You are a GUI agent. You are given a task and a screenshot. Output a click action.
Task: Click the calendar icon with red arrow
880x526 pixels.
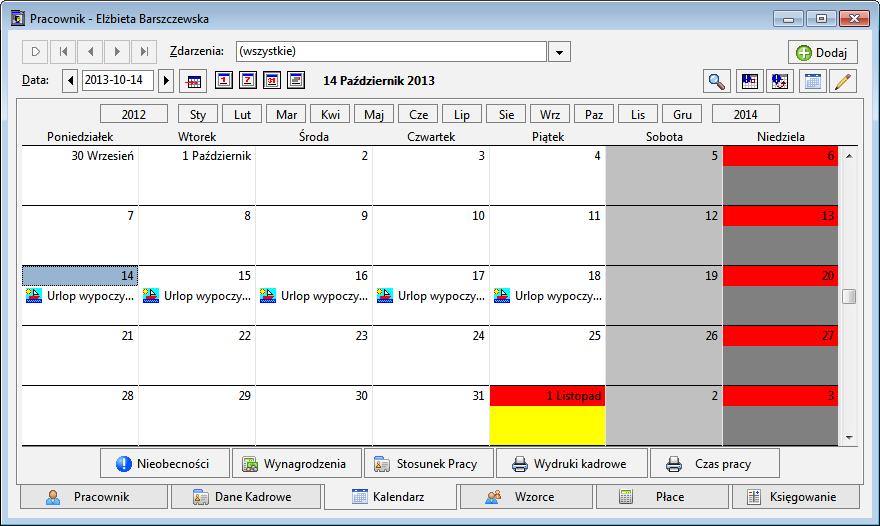tap(780, 81)
